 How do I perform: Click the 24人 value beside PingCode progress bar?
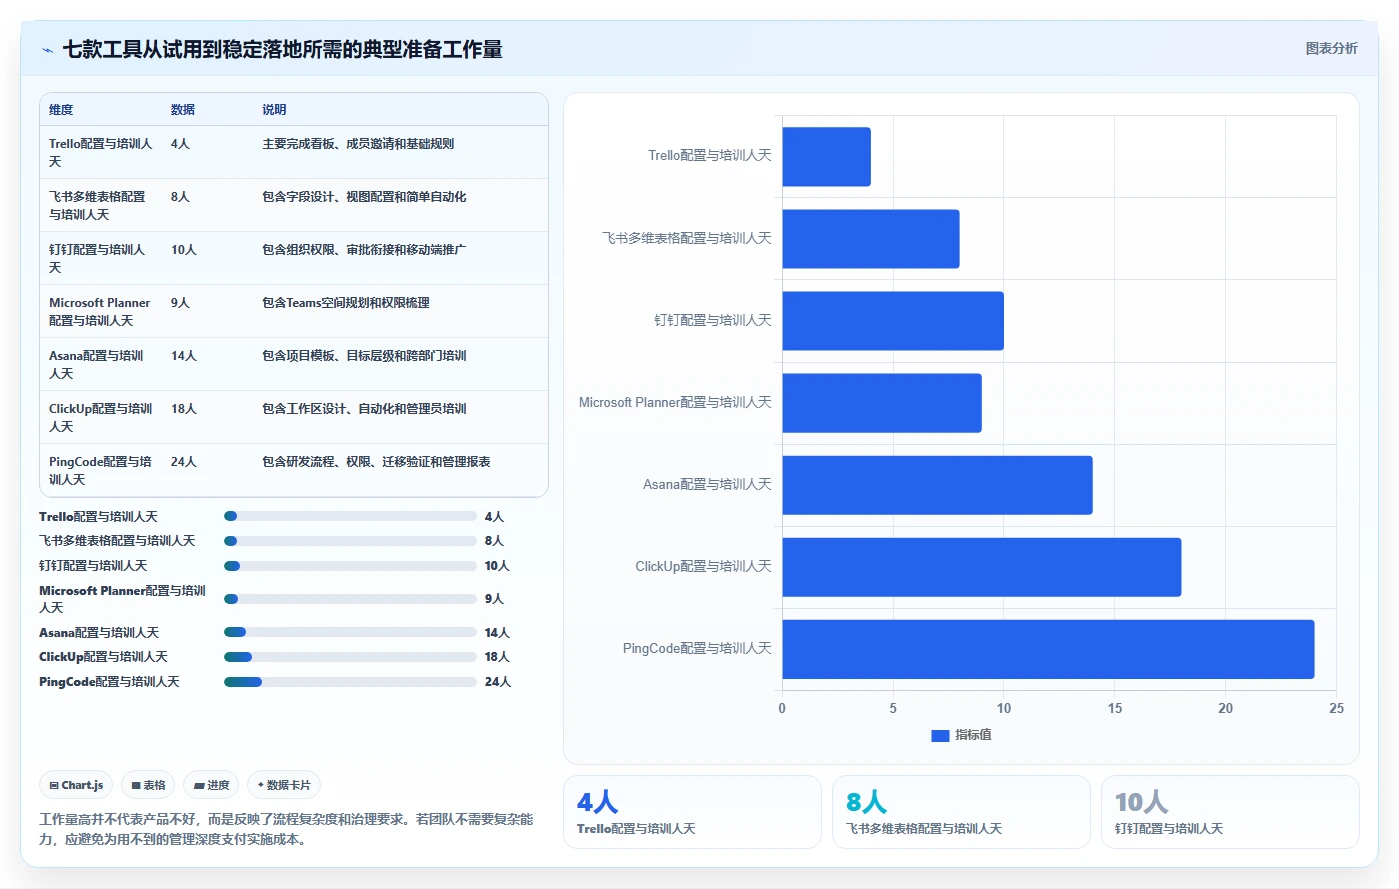[x=498, y=682]
